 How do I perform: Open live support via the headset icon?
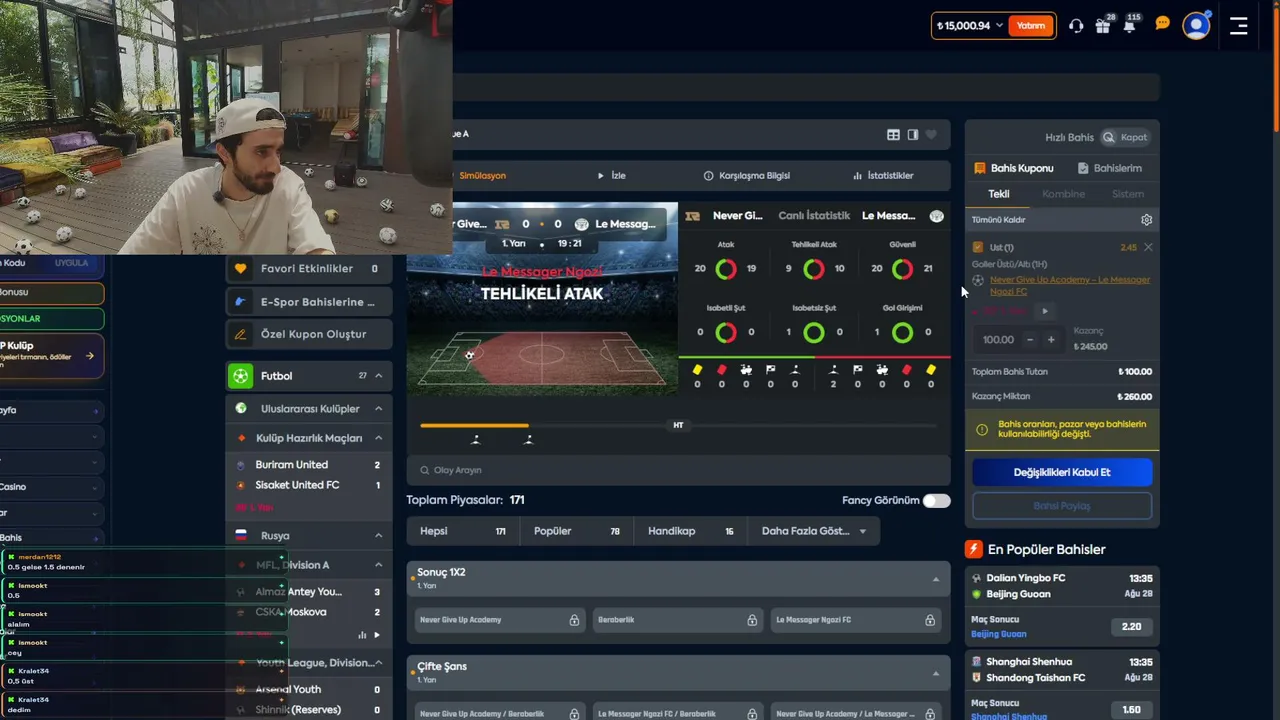1076,26
